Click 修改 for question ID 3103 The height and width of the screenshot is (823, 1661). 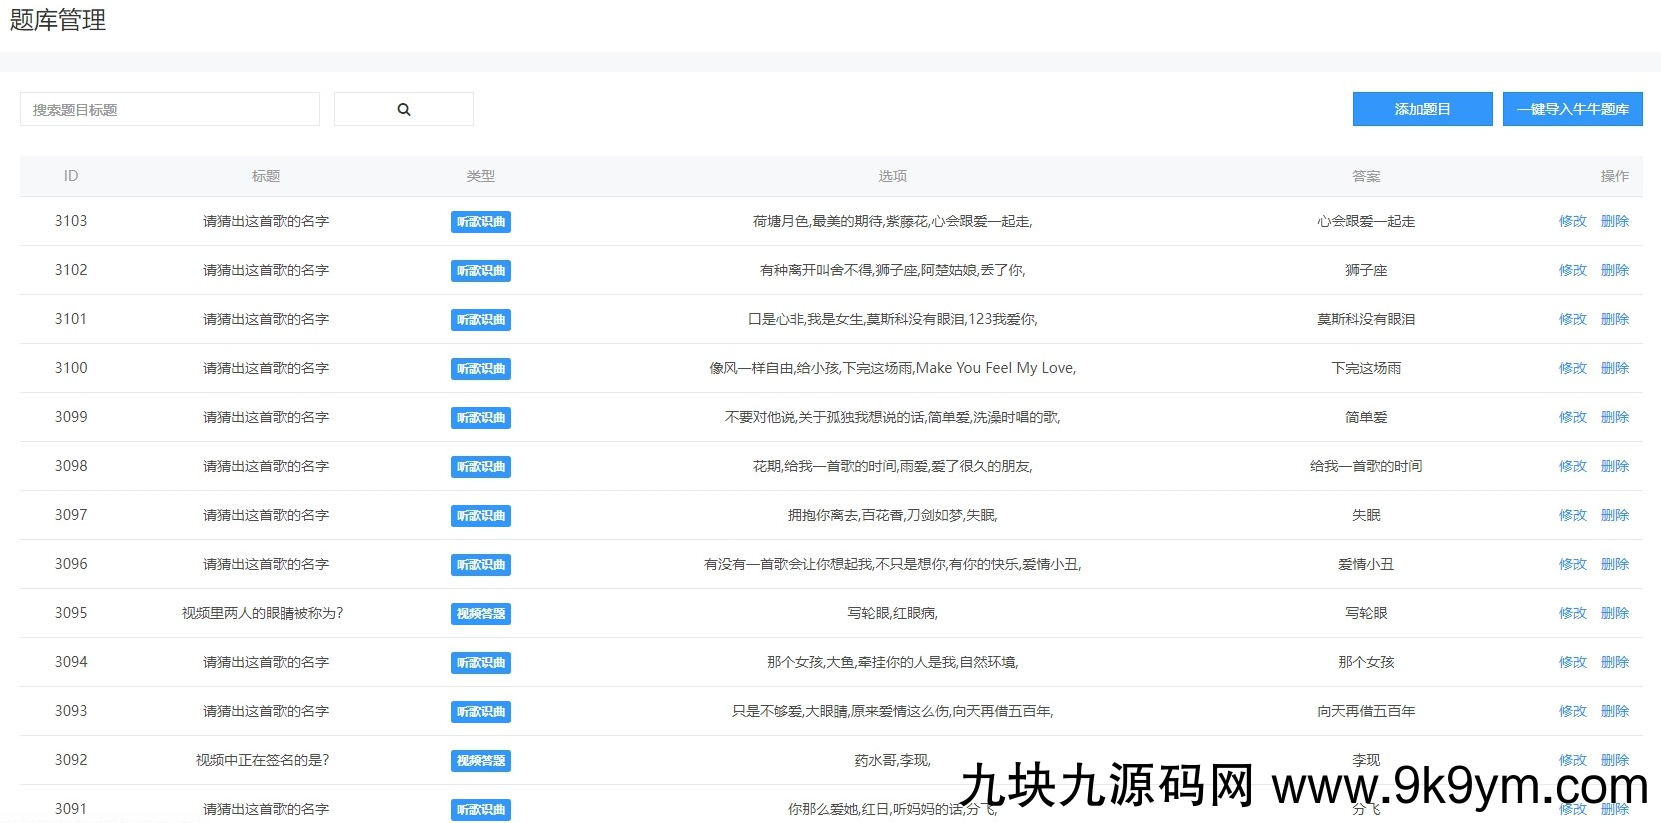[1572, 221]
